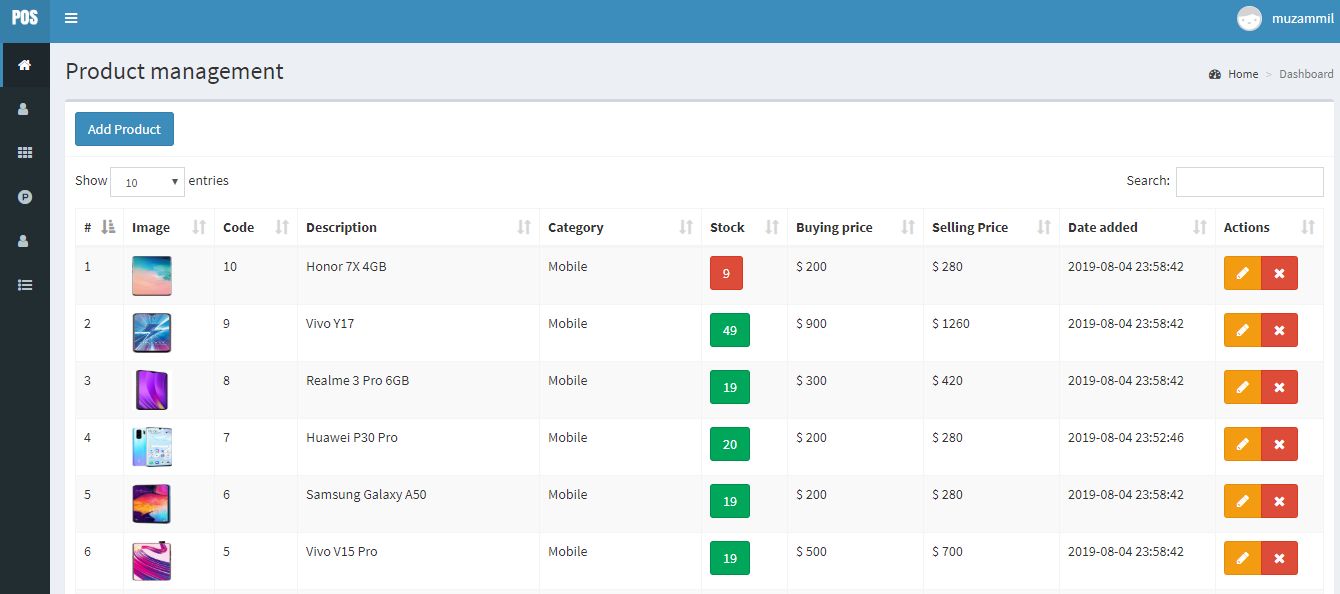The height and width of the screenshot is (594, 1340).
Task: Click the grid icon in left sidebar
Action: tap(25, 153)
